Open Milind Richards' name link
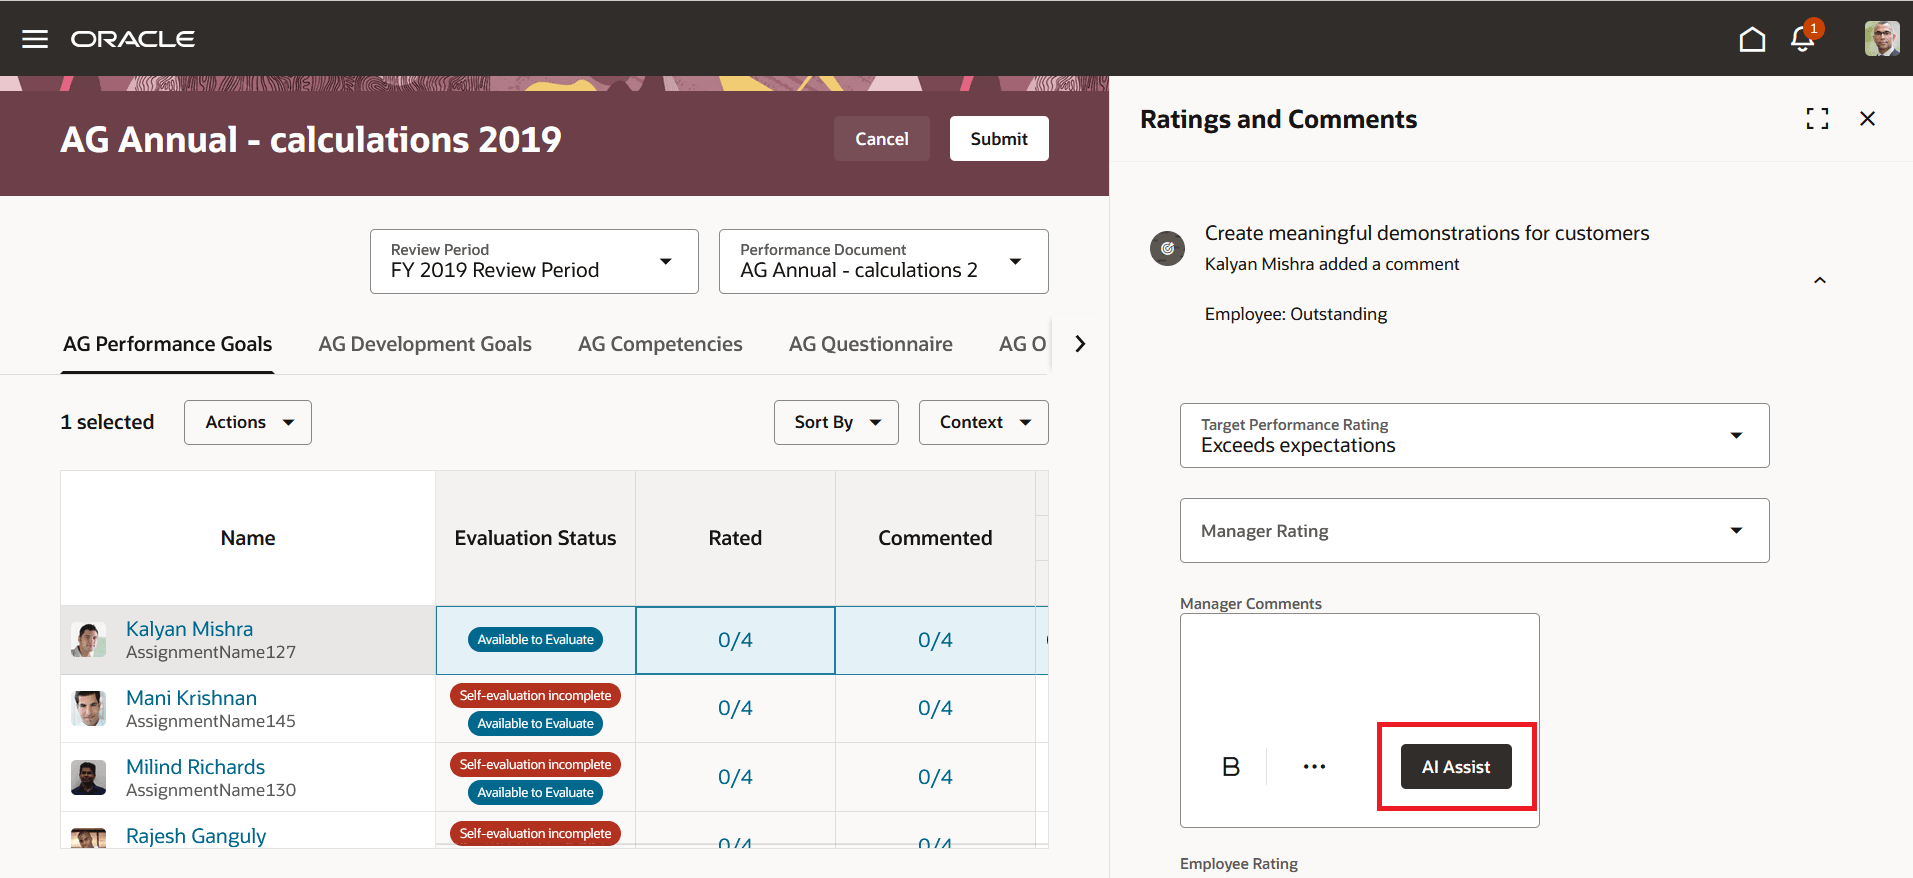This screenshot has height=878, width=1913. tap(196, 767)
